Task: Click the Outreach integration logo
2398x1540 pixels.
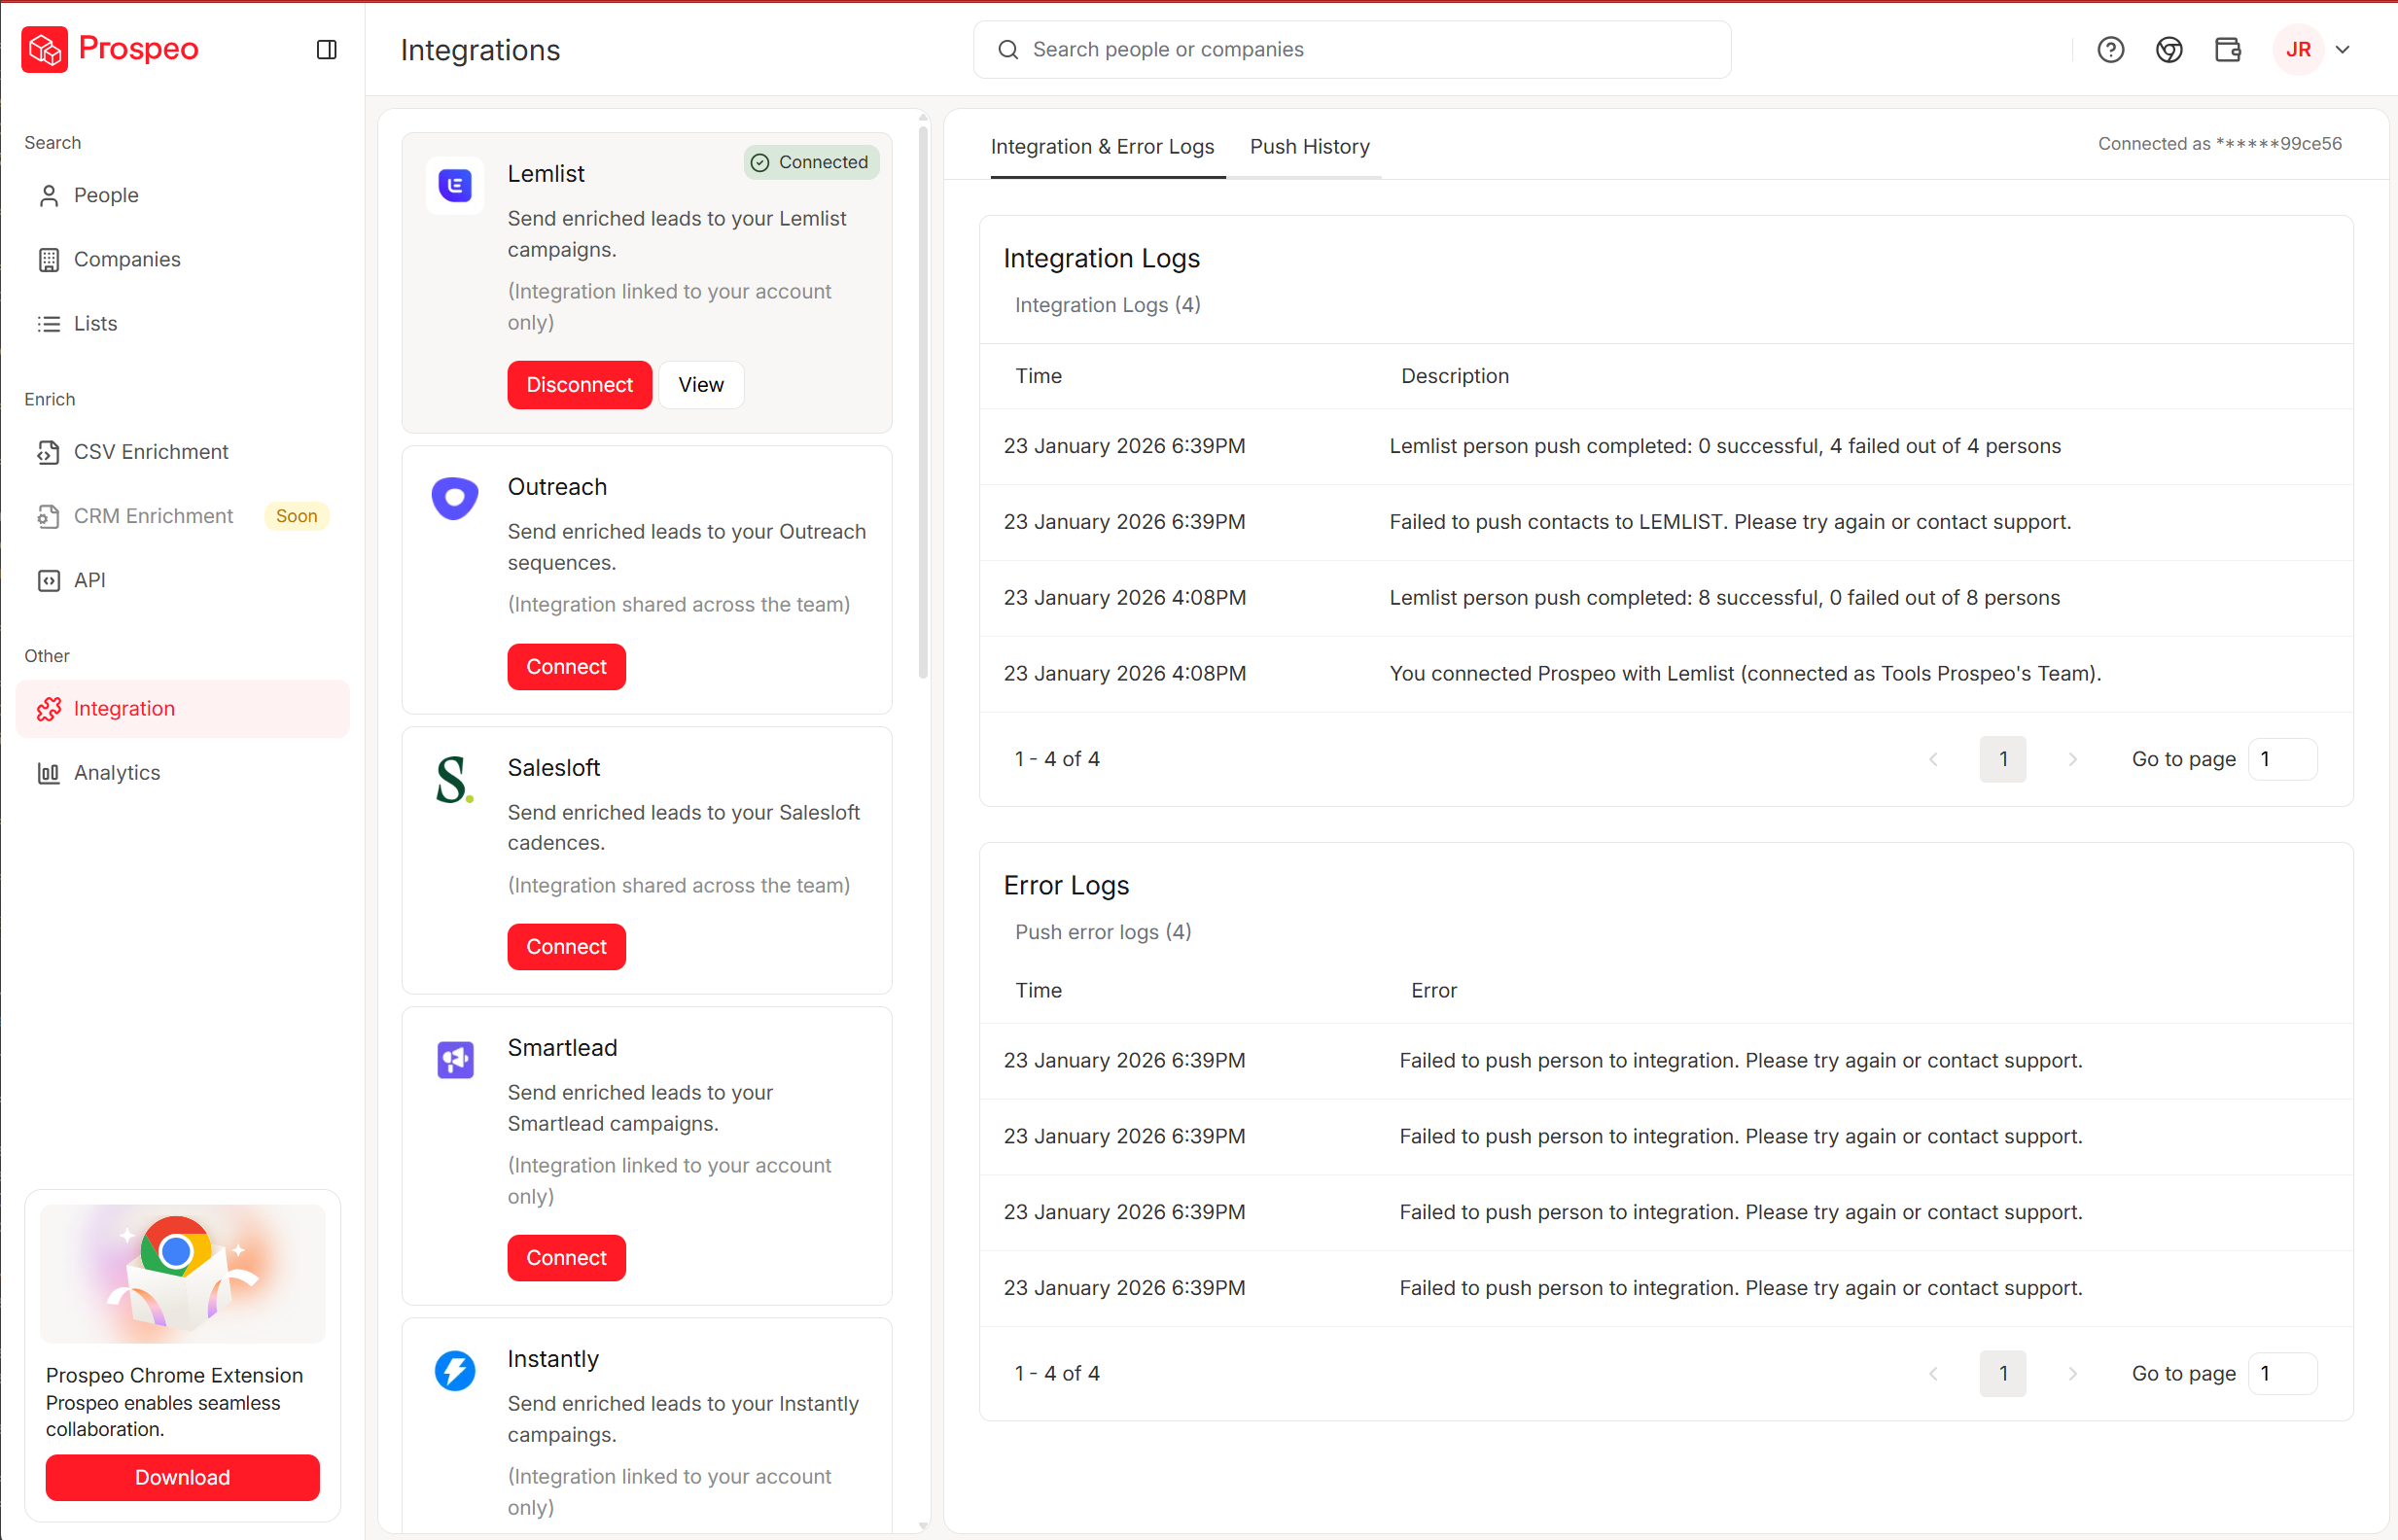Action: pyautogui.click(x=455, y=498)
